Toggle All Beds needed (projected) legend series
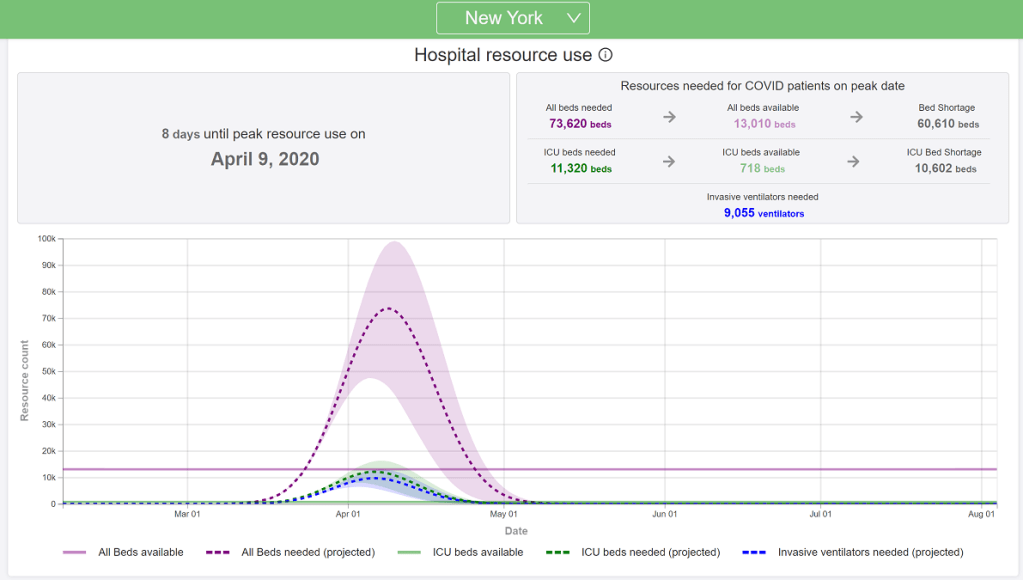Screen dimensions: 1023x580 tap(308, 552)
